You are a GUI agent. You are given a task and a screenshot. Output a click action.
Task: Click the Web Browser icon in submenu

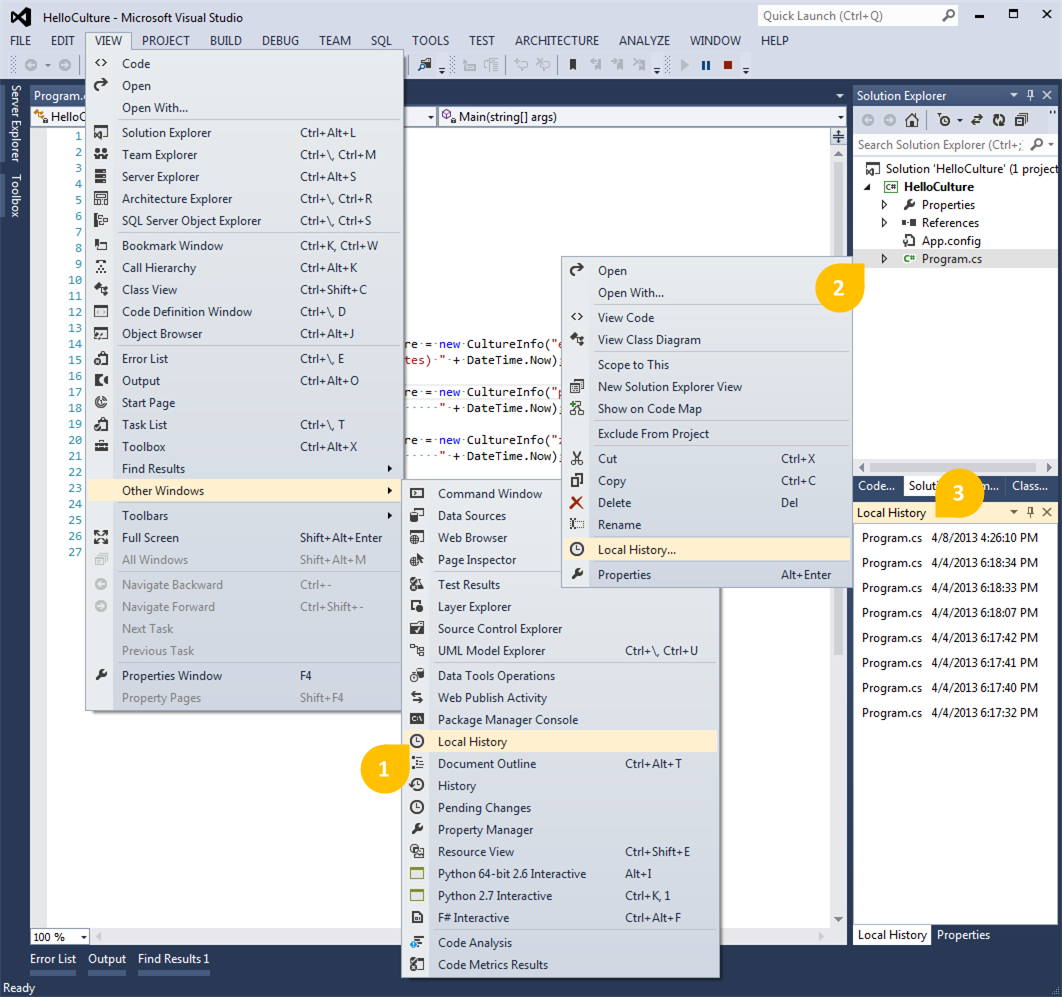[x=417, y=537]
